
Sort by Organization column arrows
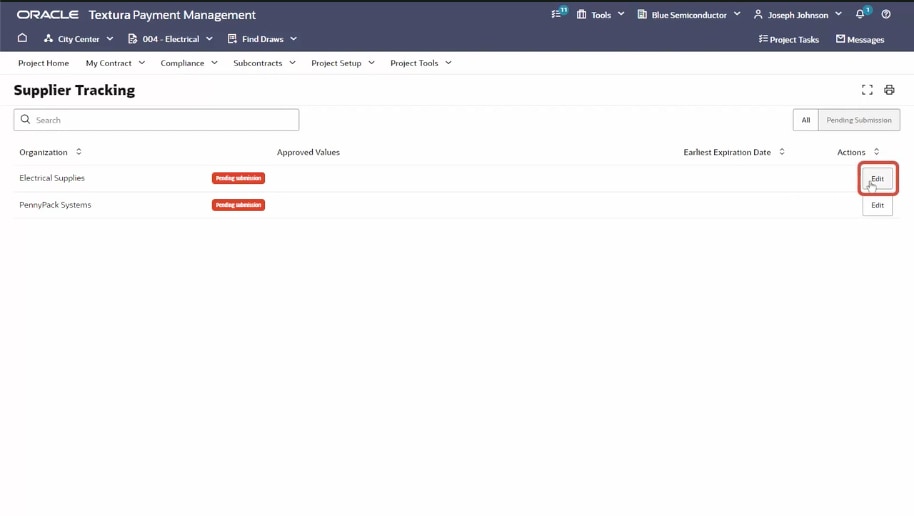pos(79,152)
